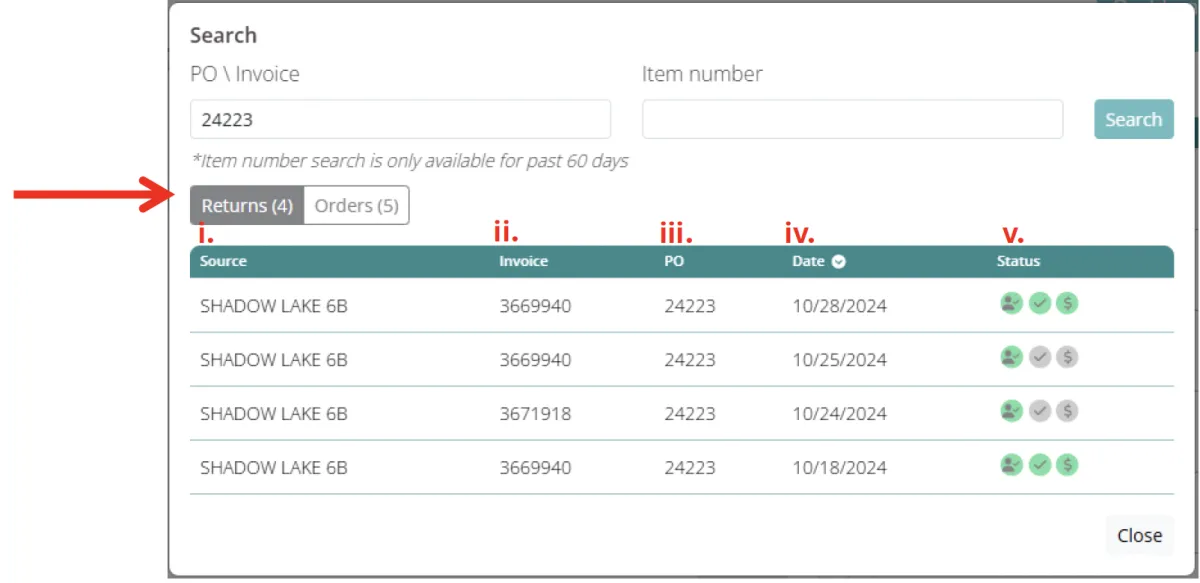Click the gray checkmark icon for the 10/24/2024 return

tap(1040, 411)
